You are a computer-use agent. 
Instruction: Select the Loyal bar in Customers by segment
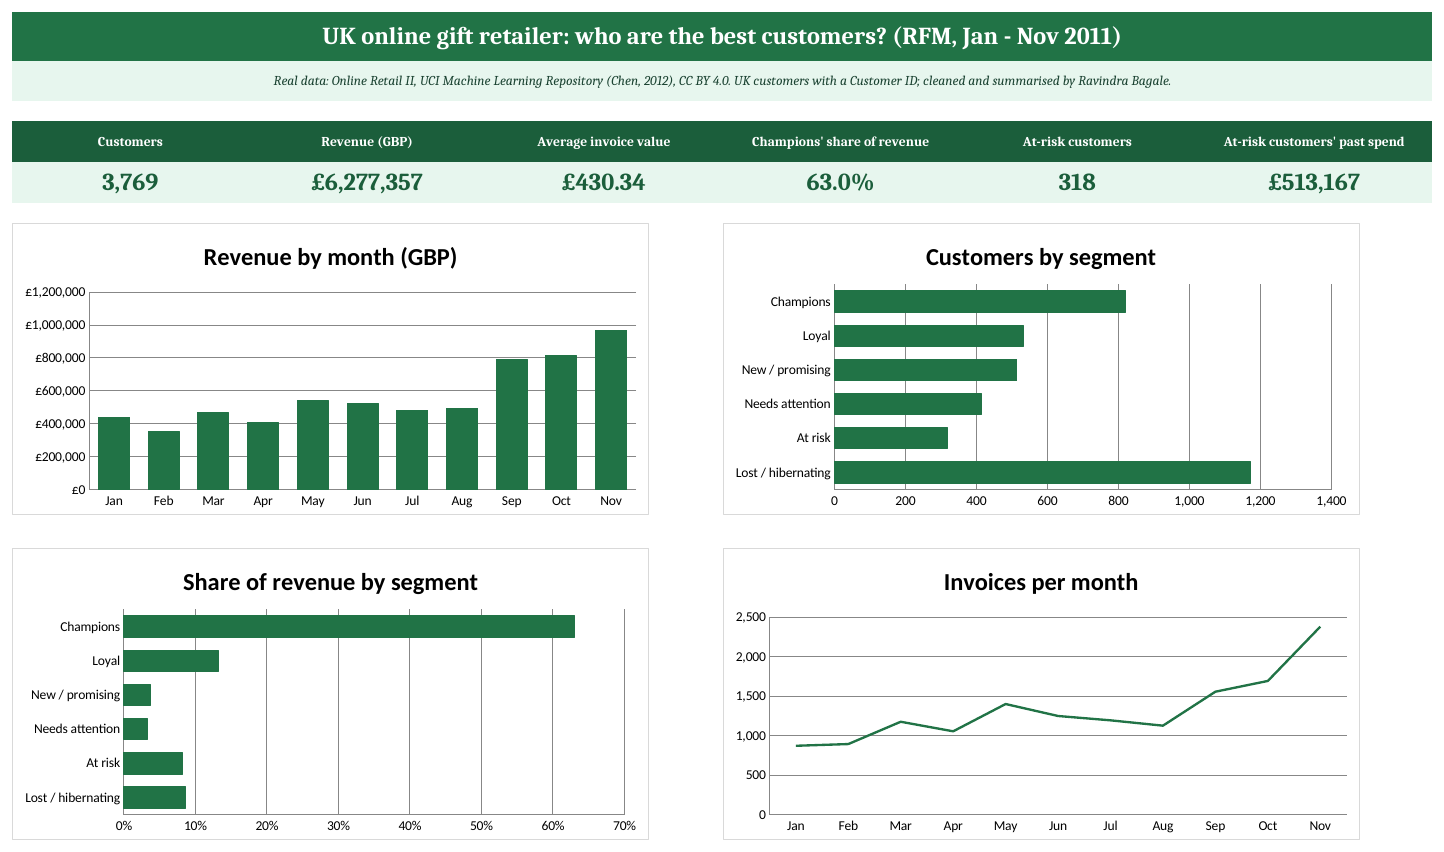pyautogui.click(x=929, y=336)
